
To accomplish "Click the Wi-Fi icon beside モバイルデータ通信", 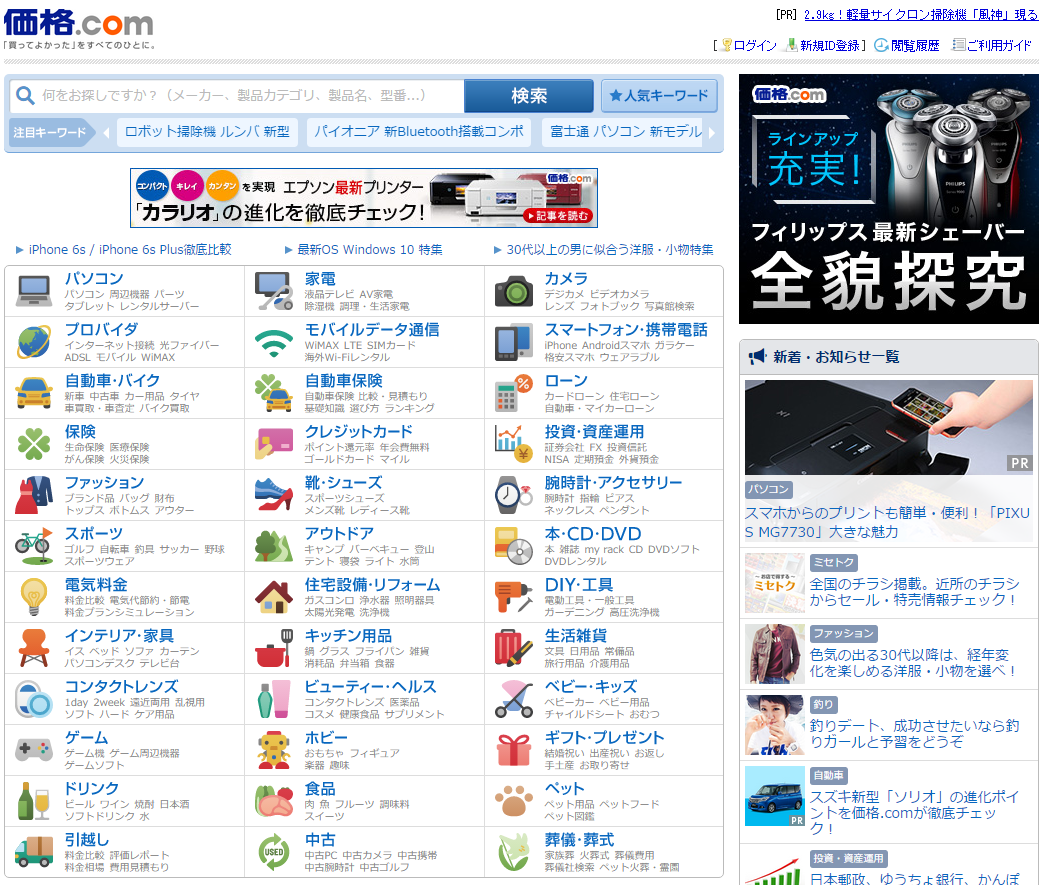I will point(274,342).
